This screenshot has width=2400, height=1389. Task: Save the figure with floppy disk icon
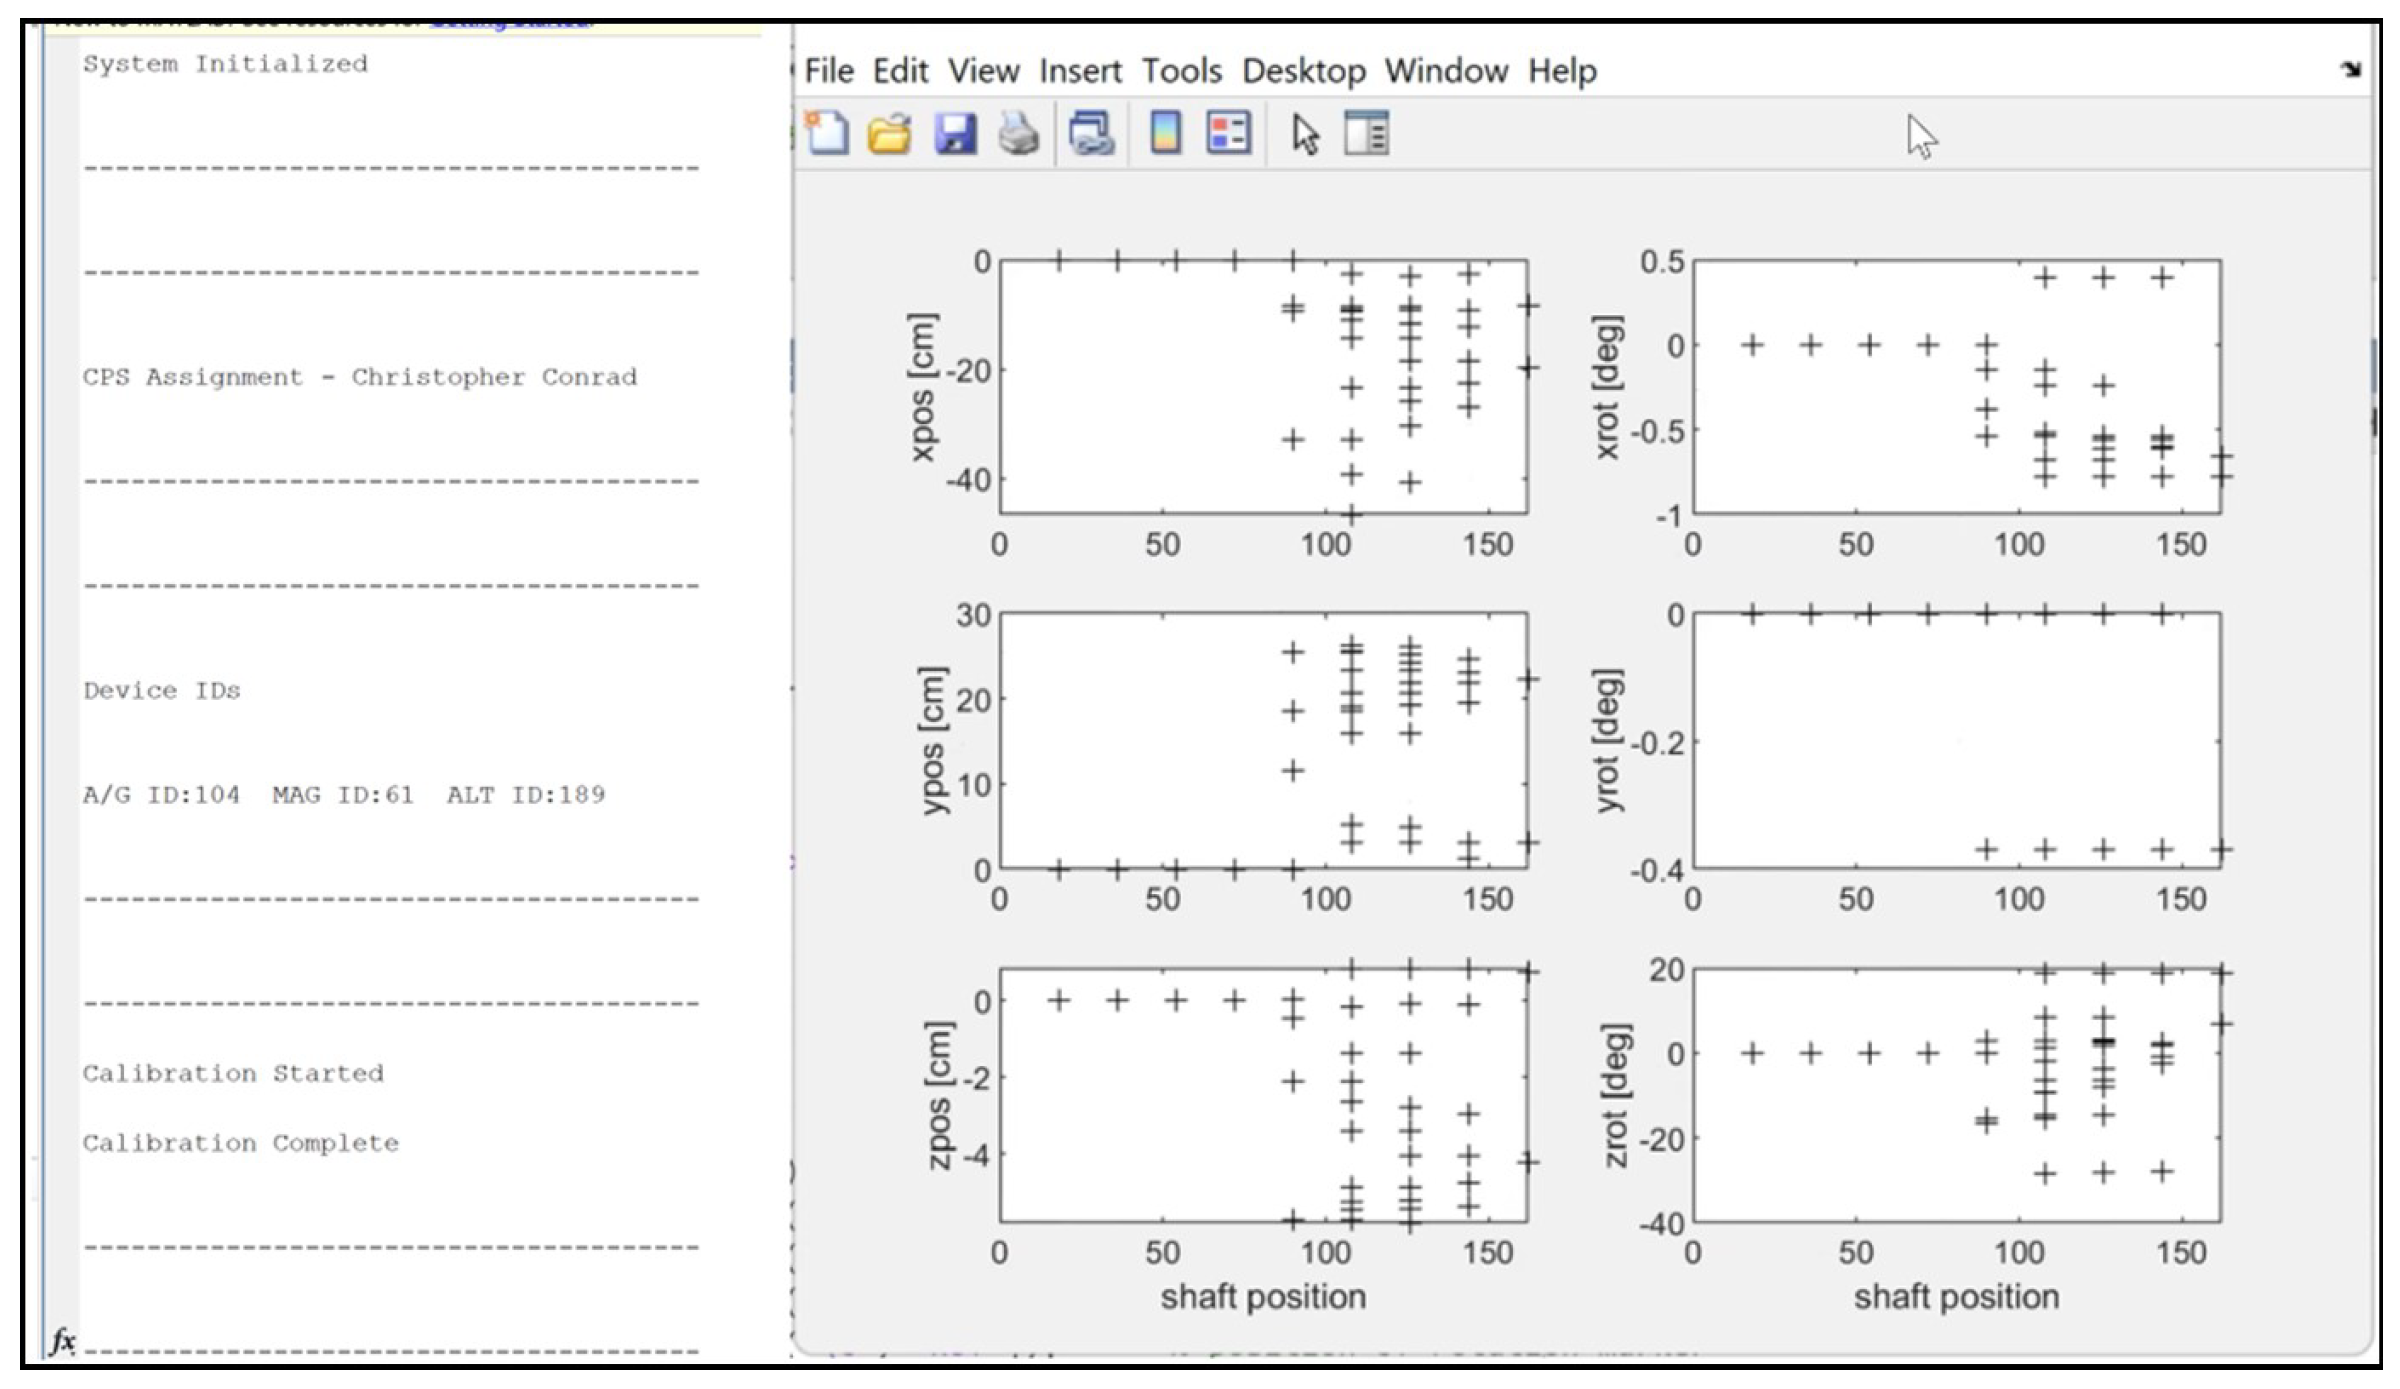click(x=955, y=133)
